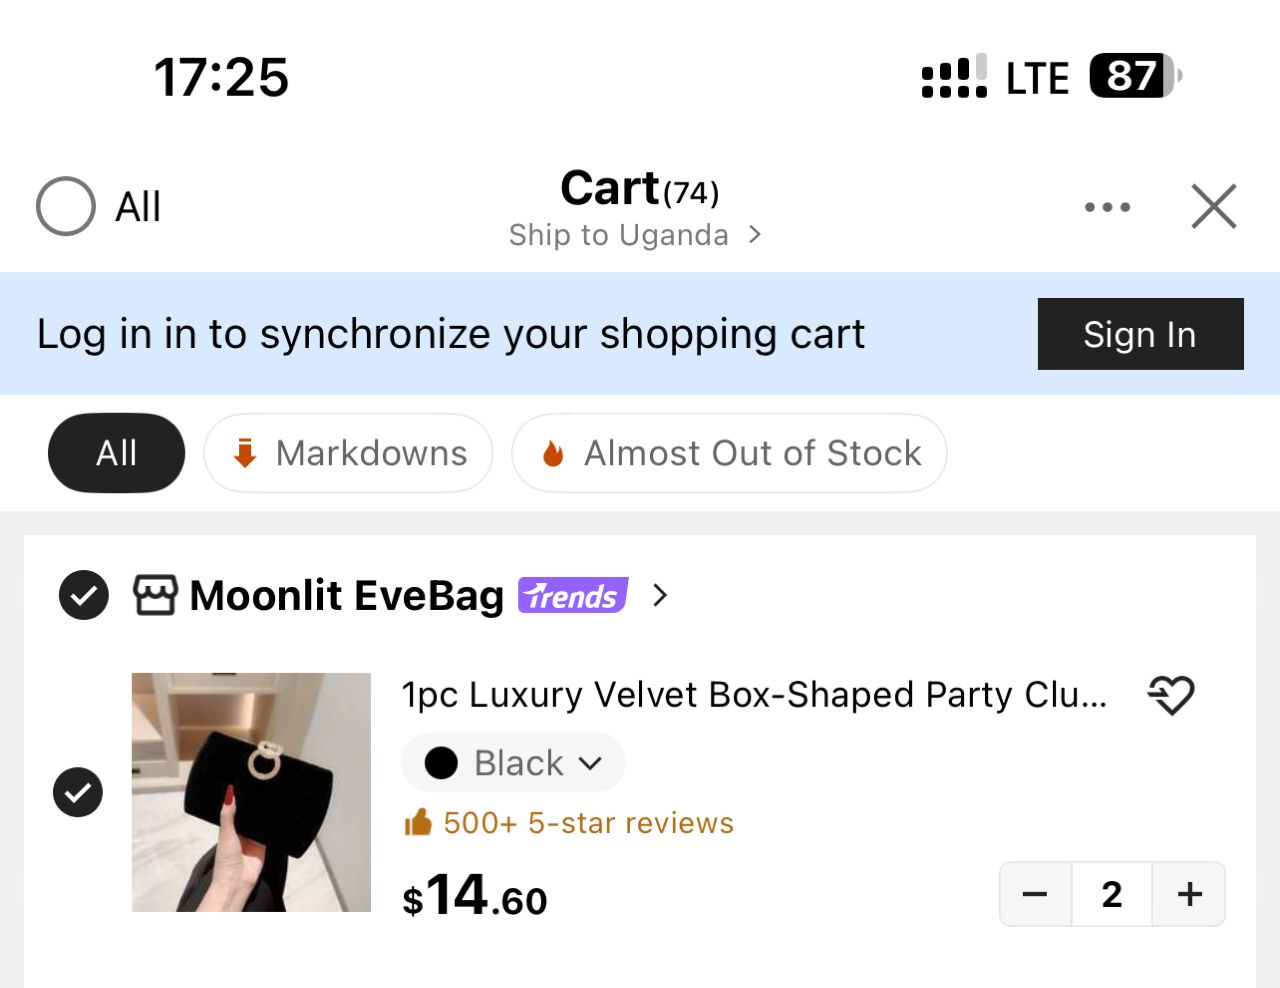Tap the wishlist heart icon for the clutch
The image size is (1280, 988).
[1171, 694]
